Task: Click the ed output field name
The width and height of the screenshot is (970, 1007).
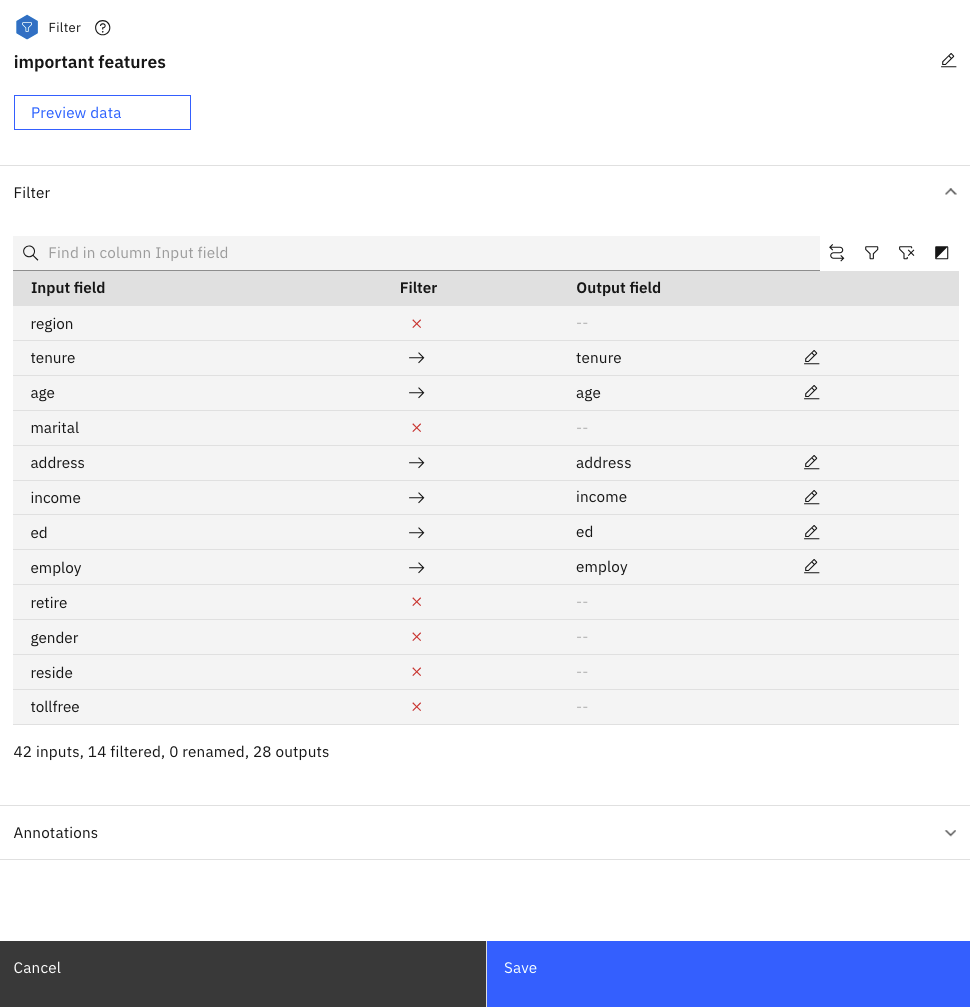Action: coord(584,532)
